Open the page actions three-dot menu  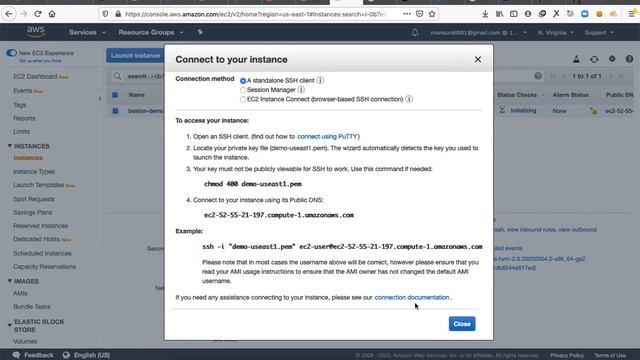(407, 14)
